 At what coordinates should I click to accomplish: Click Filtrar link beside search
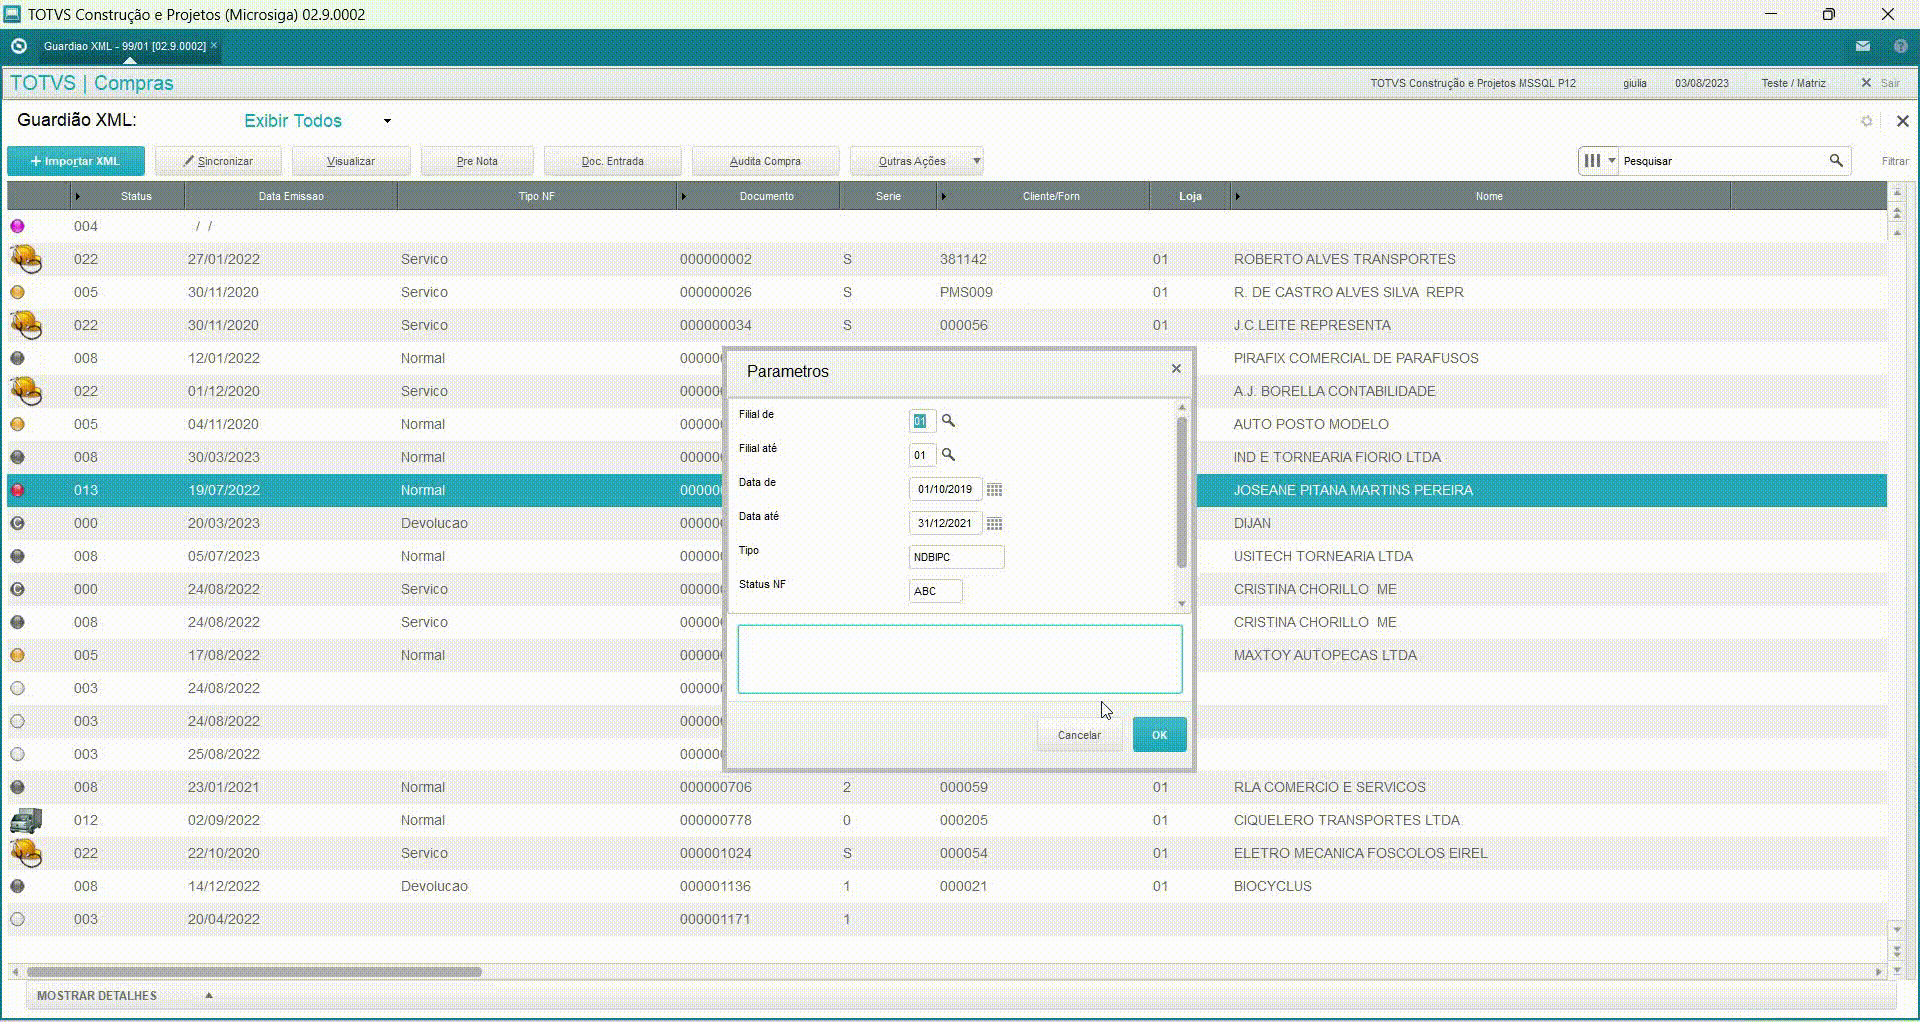1895,161
